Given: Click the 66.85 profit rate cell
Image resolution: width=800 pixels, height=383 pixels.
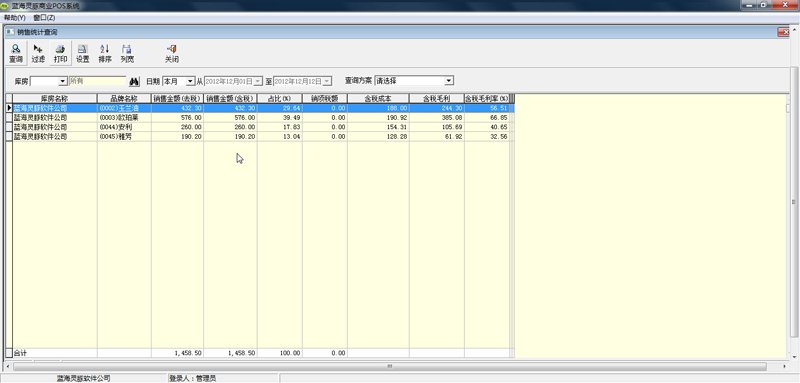Looking at the screenshot, I should (487, 118).
